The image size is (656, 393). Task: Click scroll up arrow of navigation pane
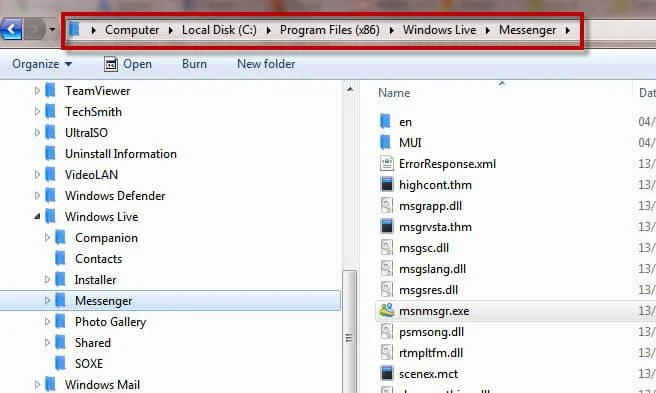350,89
